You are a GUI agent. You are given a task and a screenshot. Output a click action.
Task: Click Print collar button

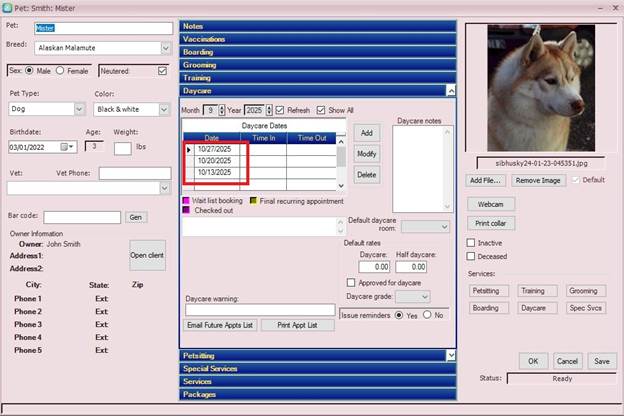490,223
